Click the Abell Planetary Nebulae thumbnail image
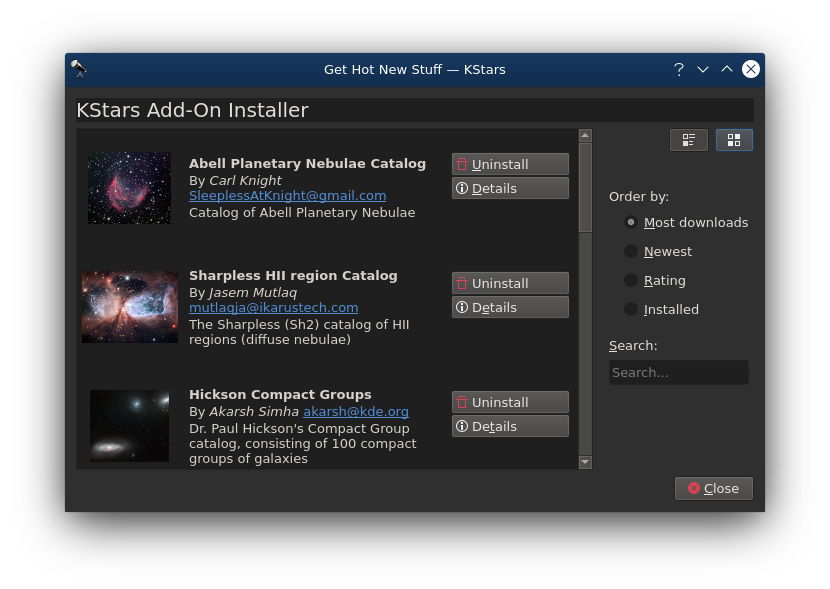 pos(129,188)
